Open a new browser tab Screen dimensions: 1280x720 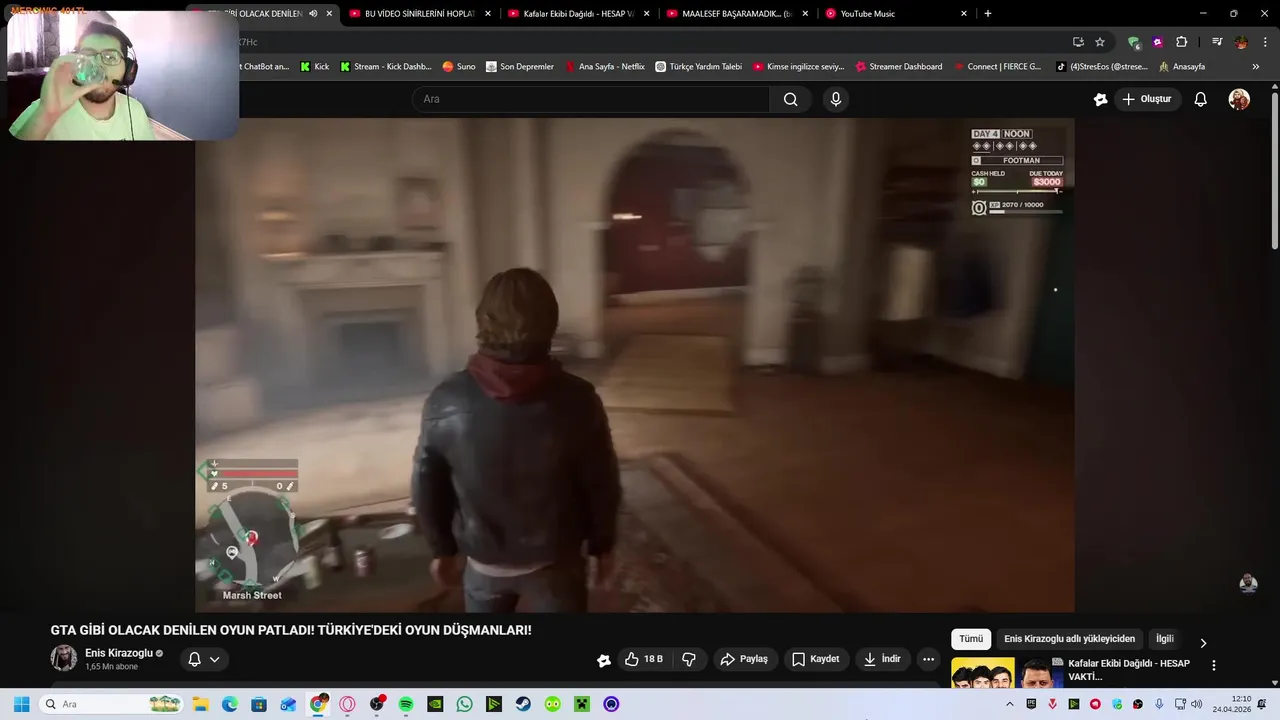[x=988, y=14]
